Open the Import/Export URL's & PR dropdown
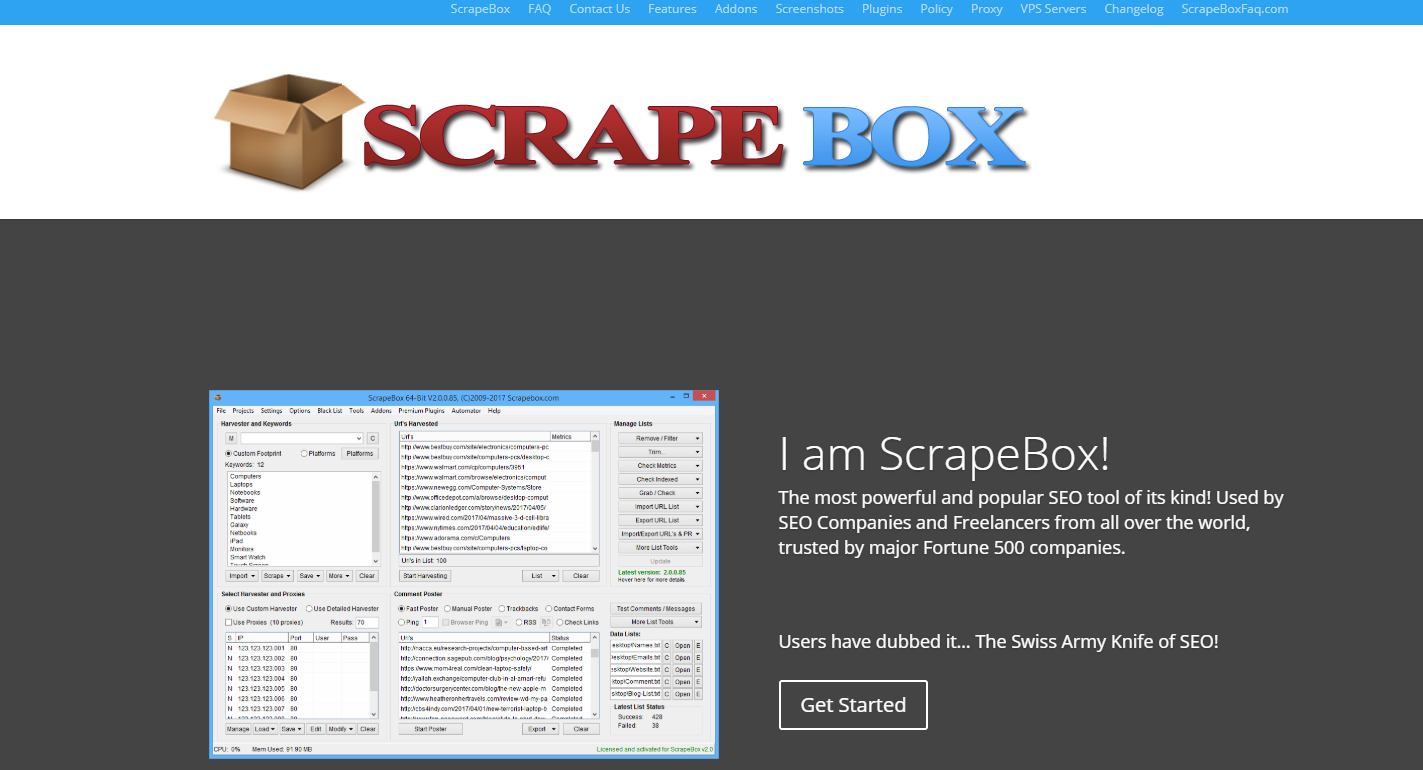 pos(660,534)
